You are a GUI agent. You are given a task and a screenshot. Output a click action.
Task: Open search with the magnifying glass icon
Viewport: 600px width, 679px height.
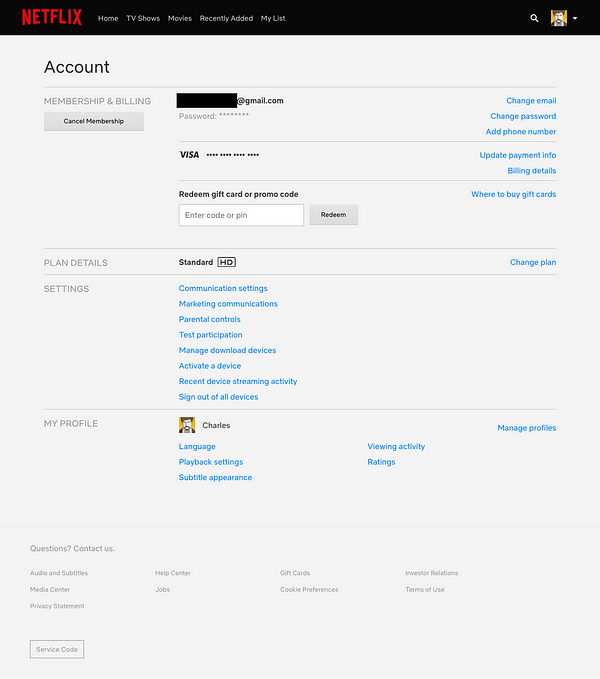(x=534, y=18)
